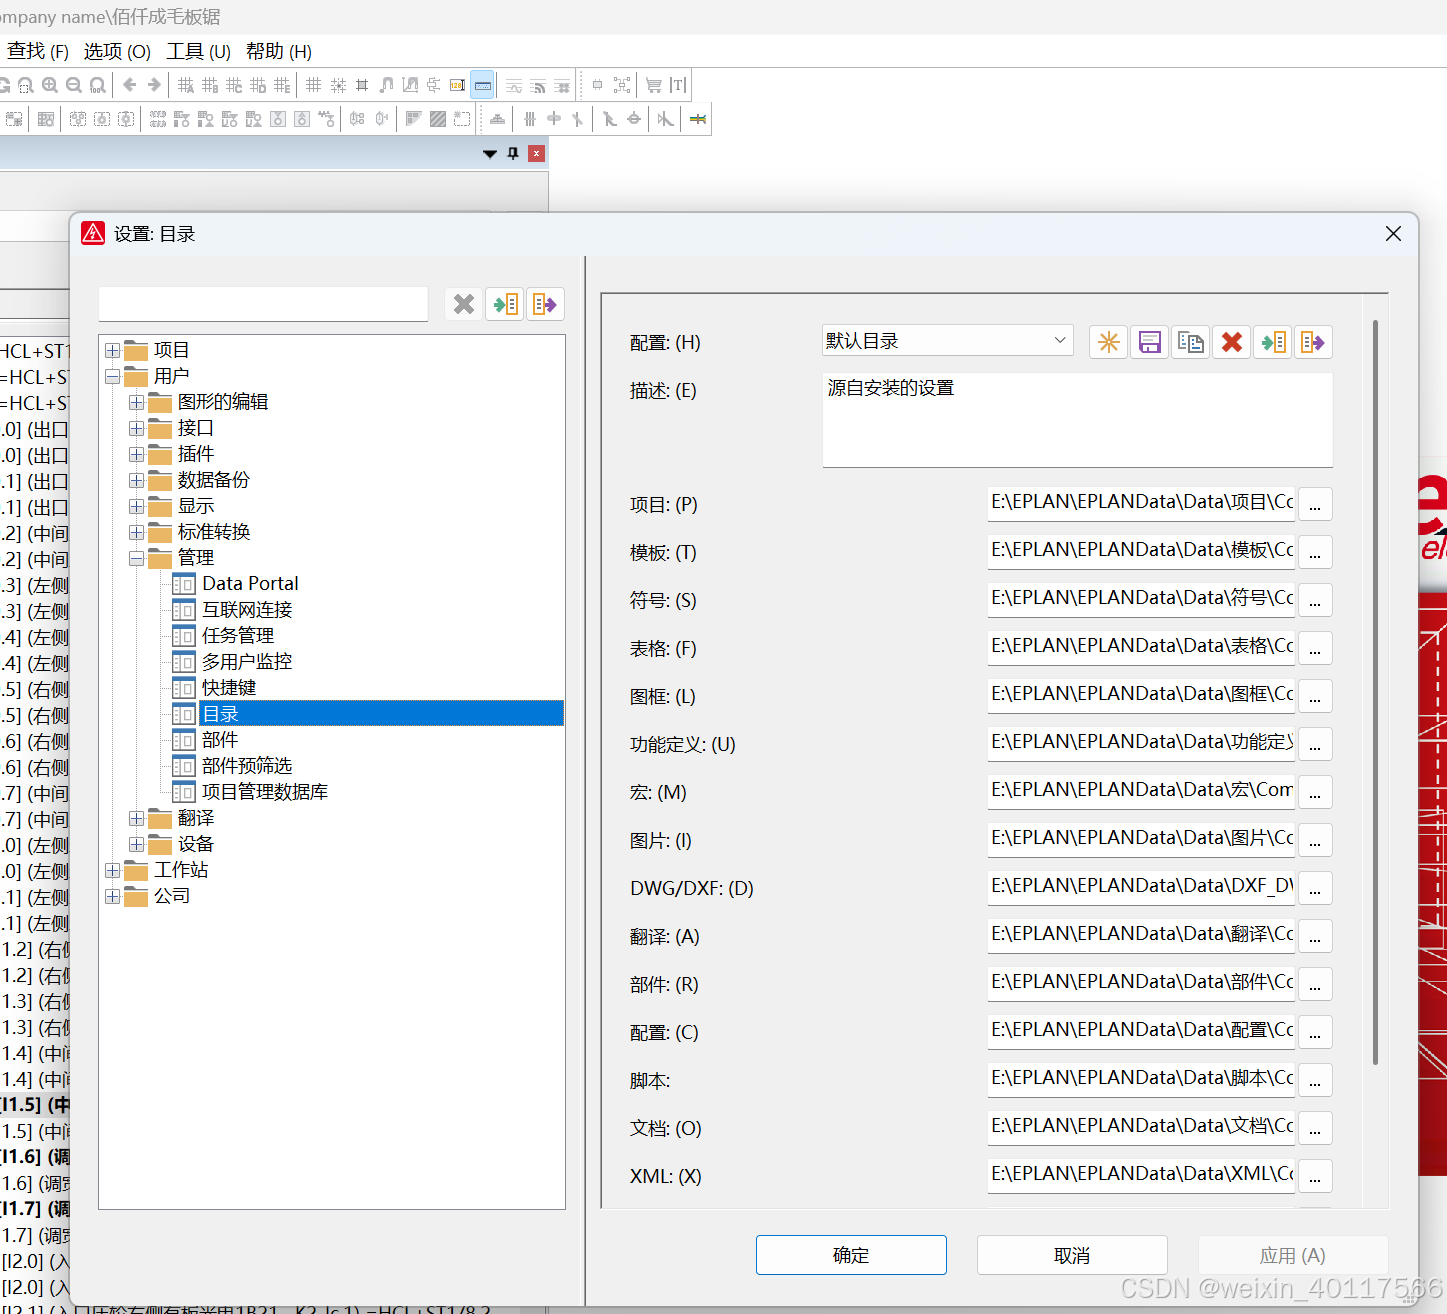Click the new configuration star icon
Screen dimensions: 1447x1314
click(1109, 342)
